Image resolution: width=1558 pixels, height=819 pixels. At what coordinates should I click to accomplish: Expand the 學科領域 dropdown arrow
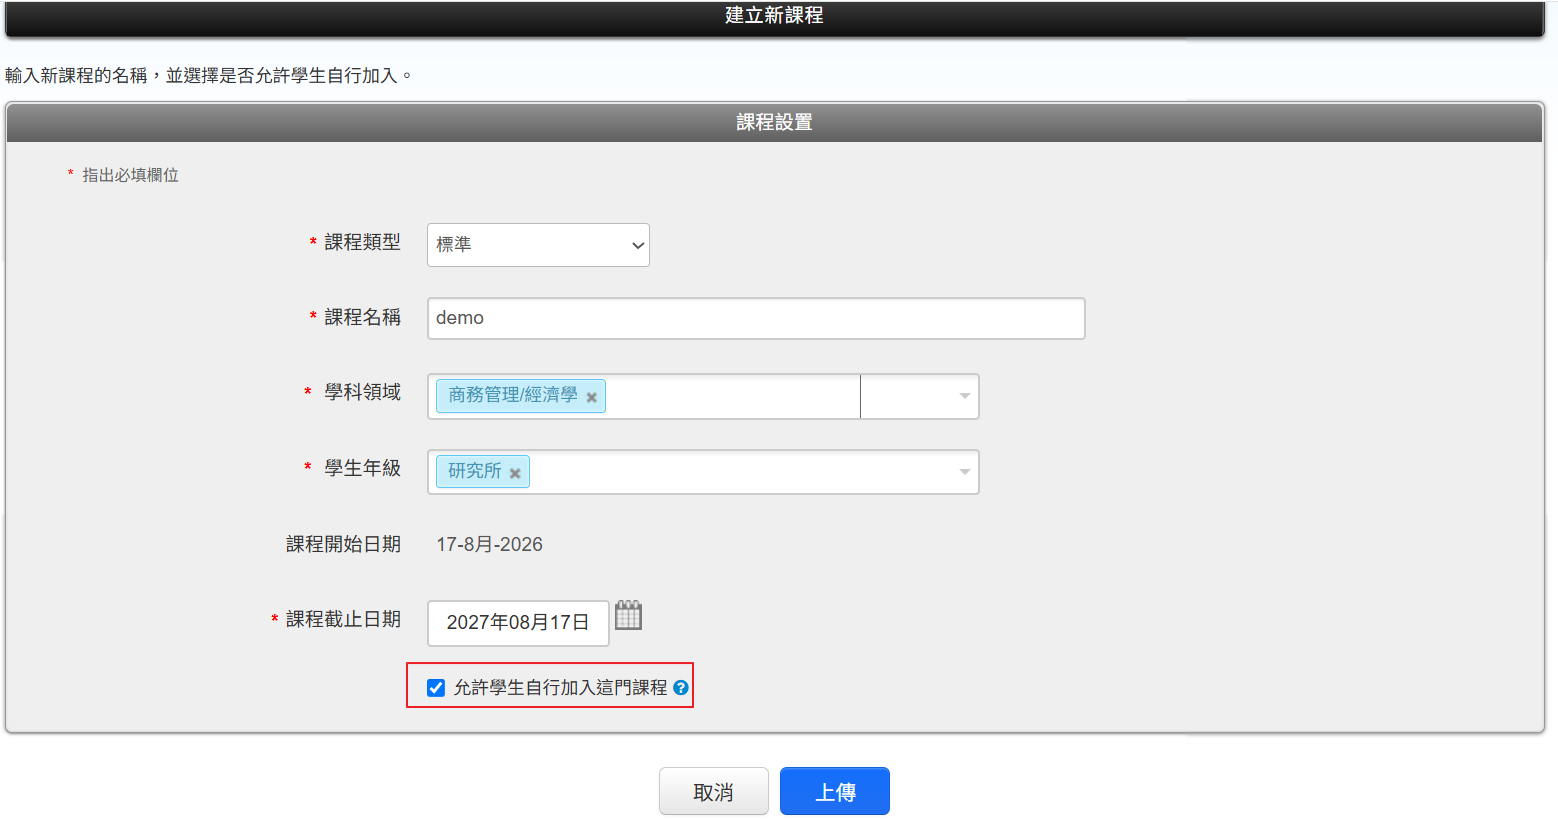[965, 396]
